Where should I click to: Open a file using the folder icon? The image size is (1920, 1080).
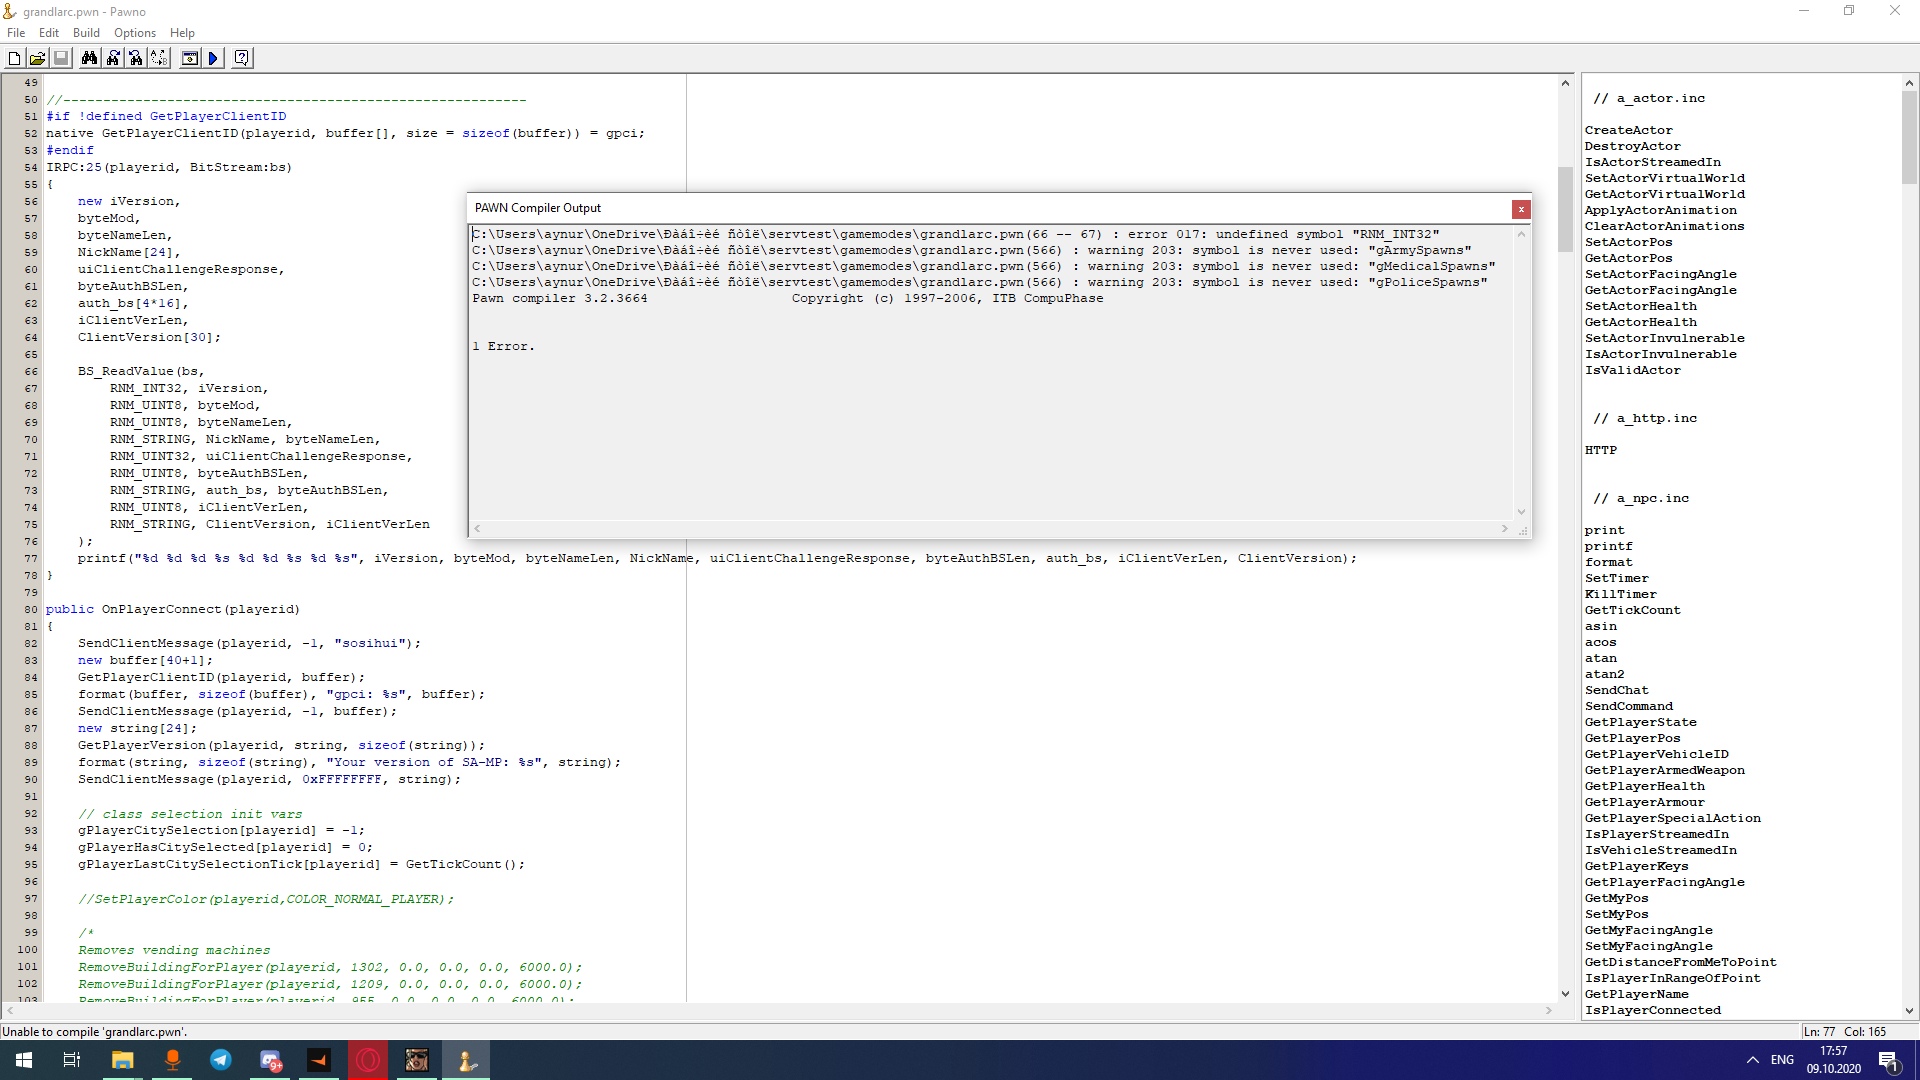(37, 58)
